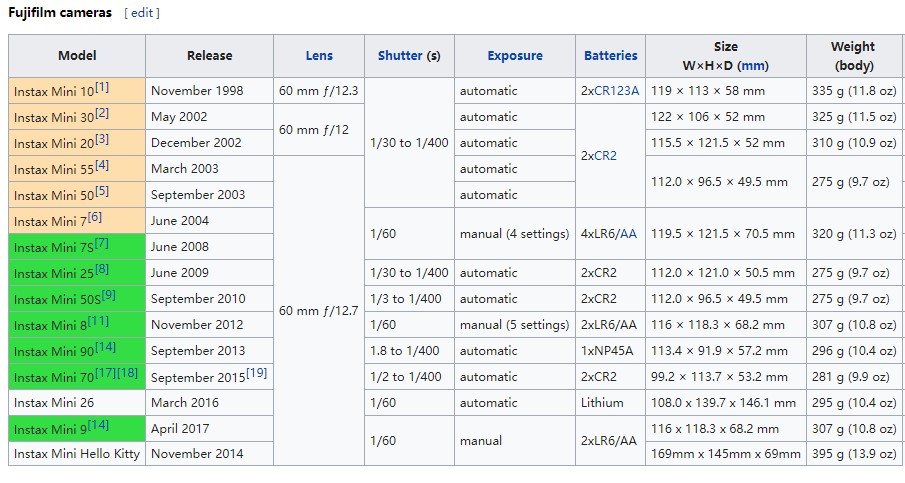Open reference [14] next to Instax Mini 9
The image size is (905, 483).
[x=98, y=425]
